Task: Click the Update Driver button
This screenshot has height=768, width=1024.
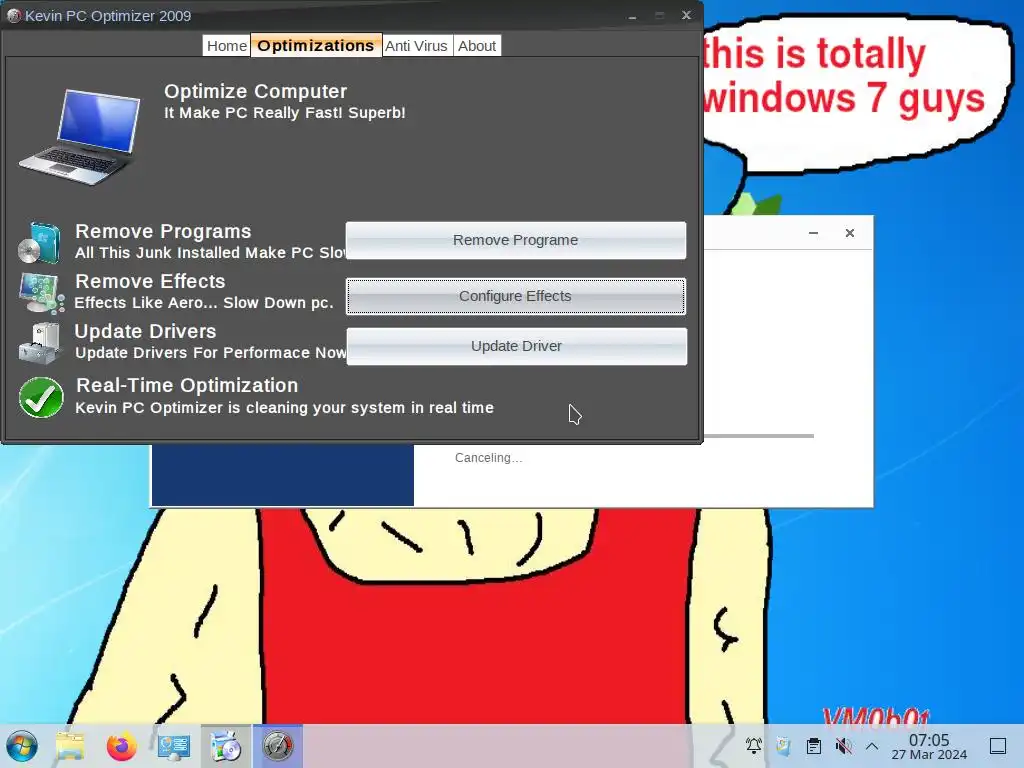Action: point(516,346)
